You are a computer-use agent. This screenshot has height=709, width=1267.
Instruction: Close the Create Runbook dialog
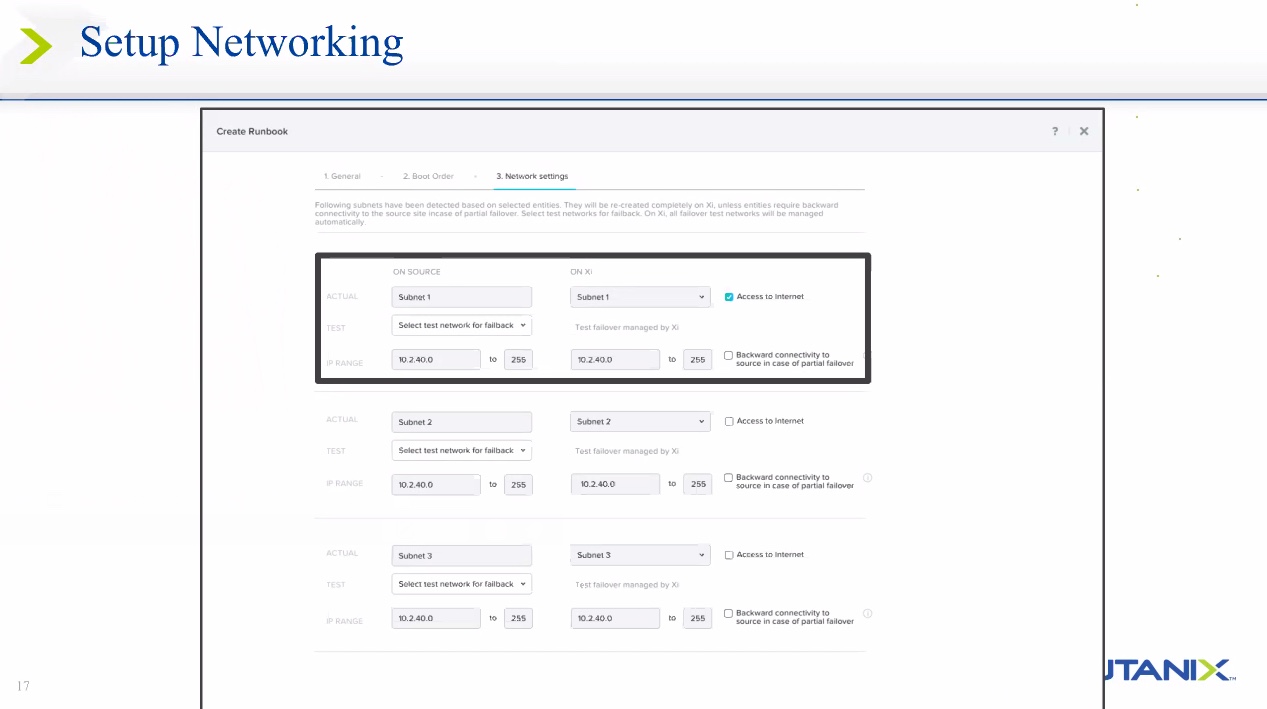[1084, 131]
